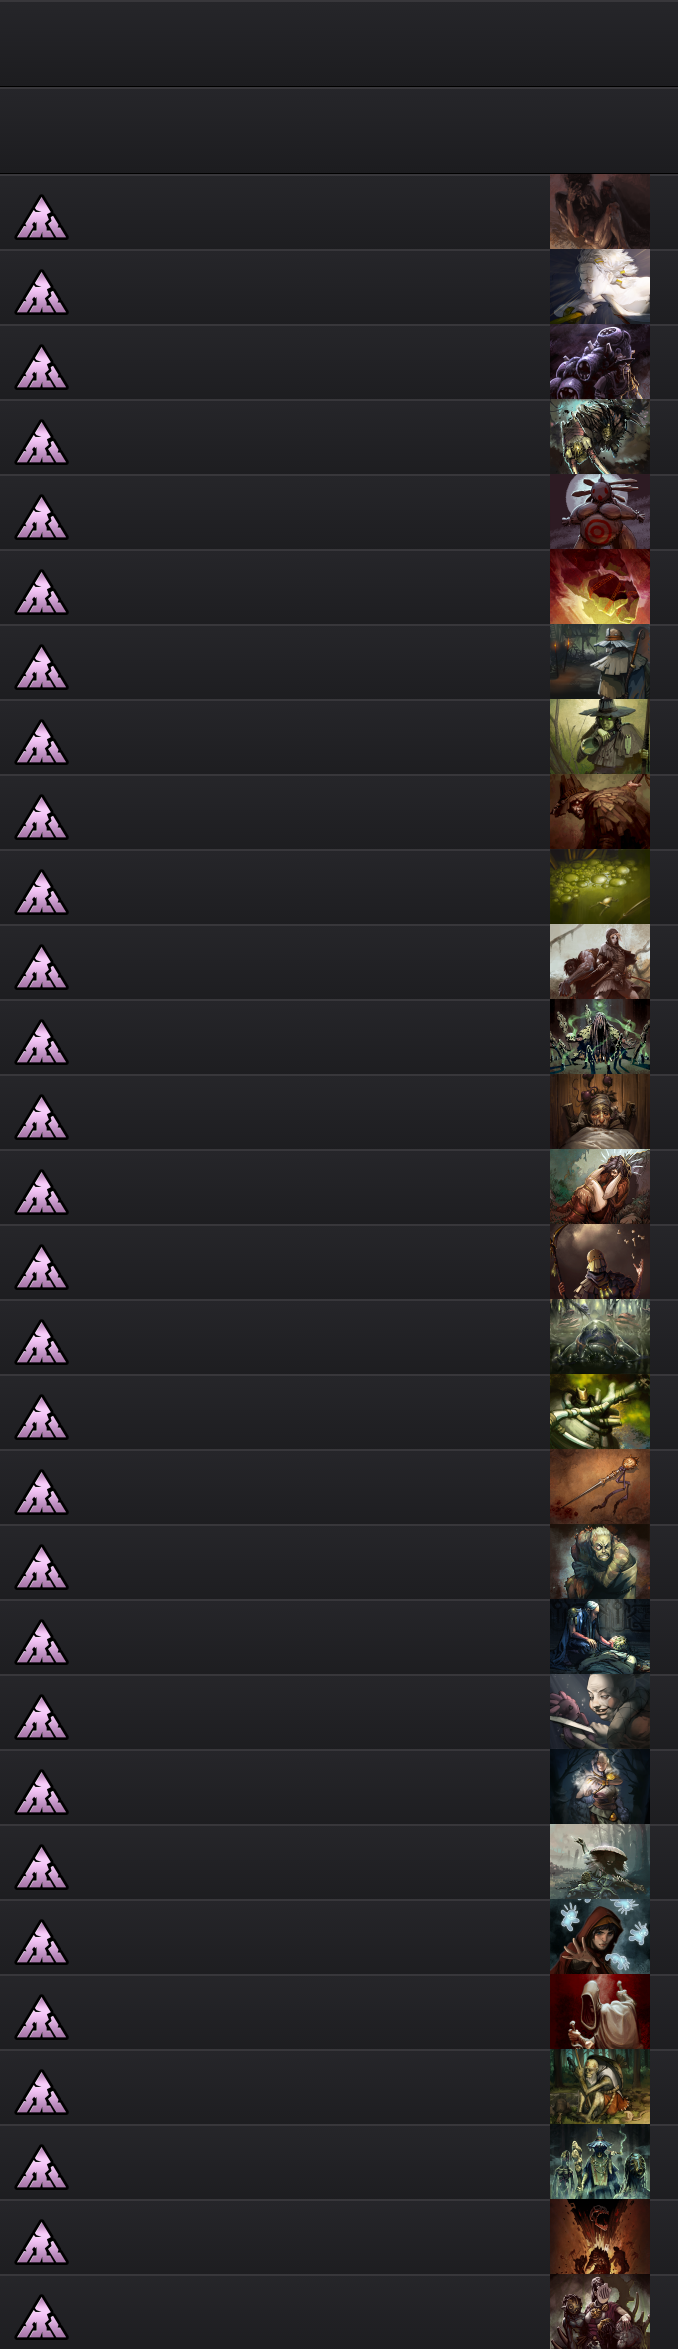Select the triangle icon beside the gold-helmeted staff bearer
This screenshot has height=2349, width=678.
(41, 1267)
